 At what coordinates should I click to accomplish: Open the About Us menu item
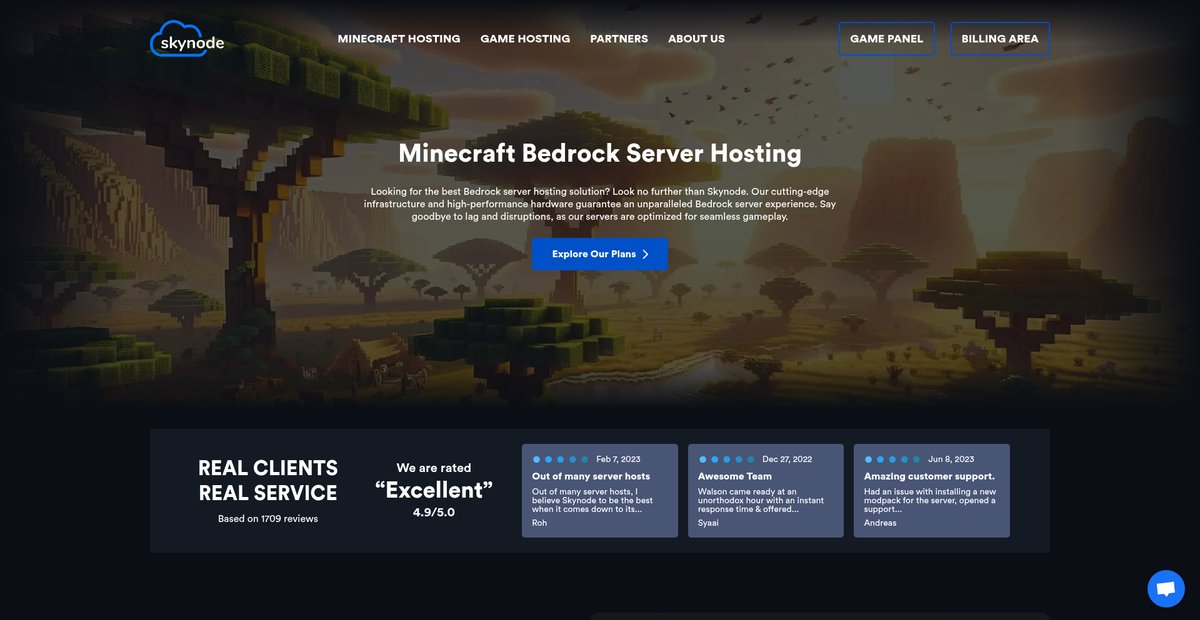coord(696,39)
